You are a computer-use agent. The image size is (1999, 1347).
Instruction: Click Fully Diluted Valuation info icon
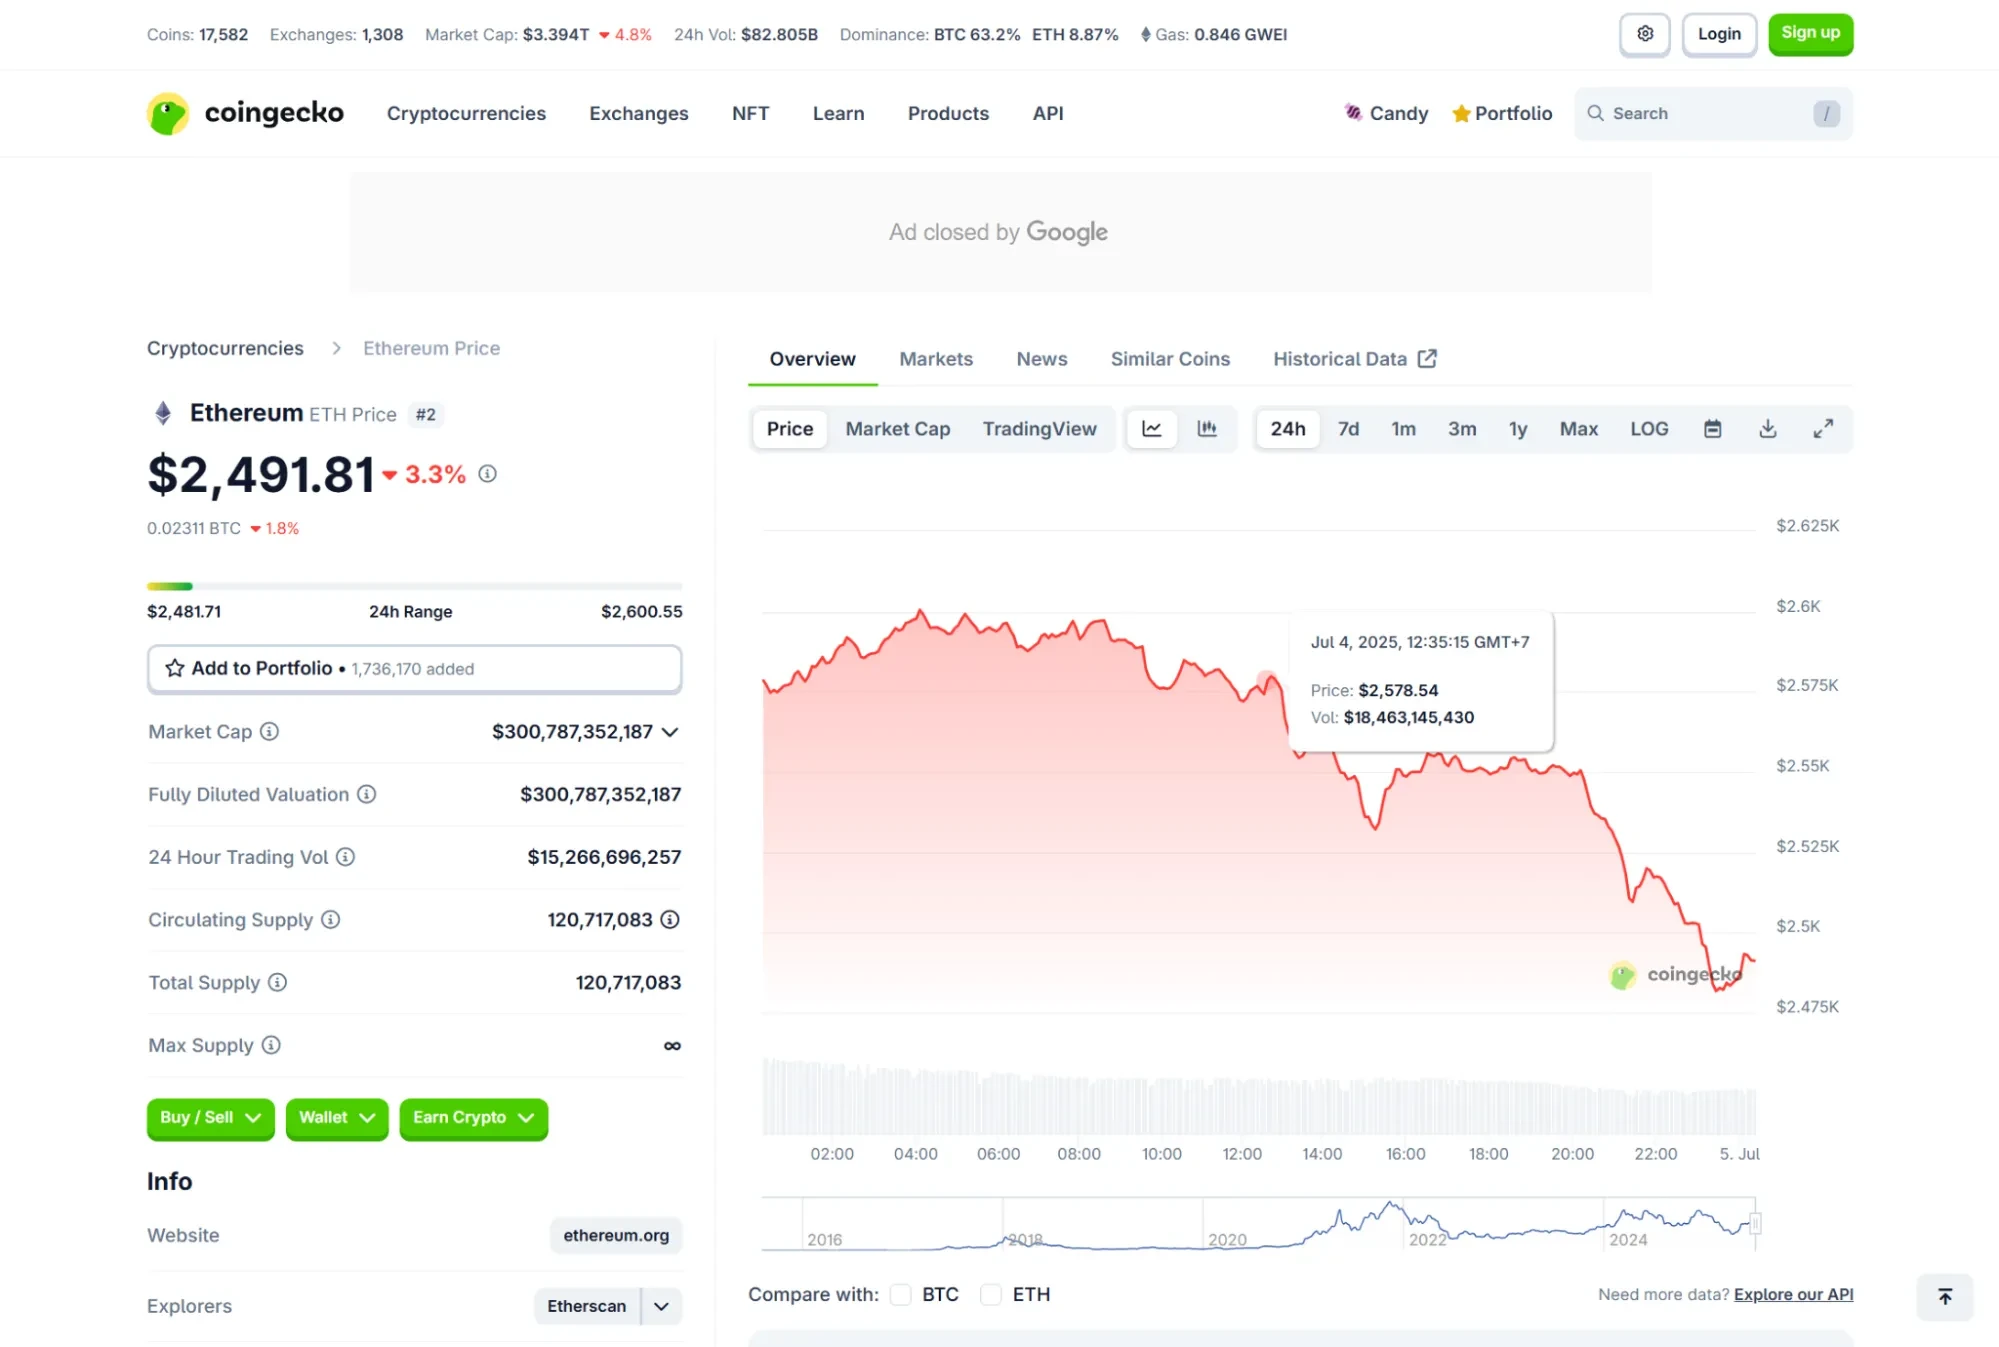tap(367, 794)
